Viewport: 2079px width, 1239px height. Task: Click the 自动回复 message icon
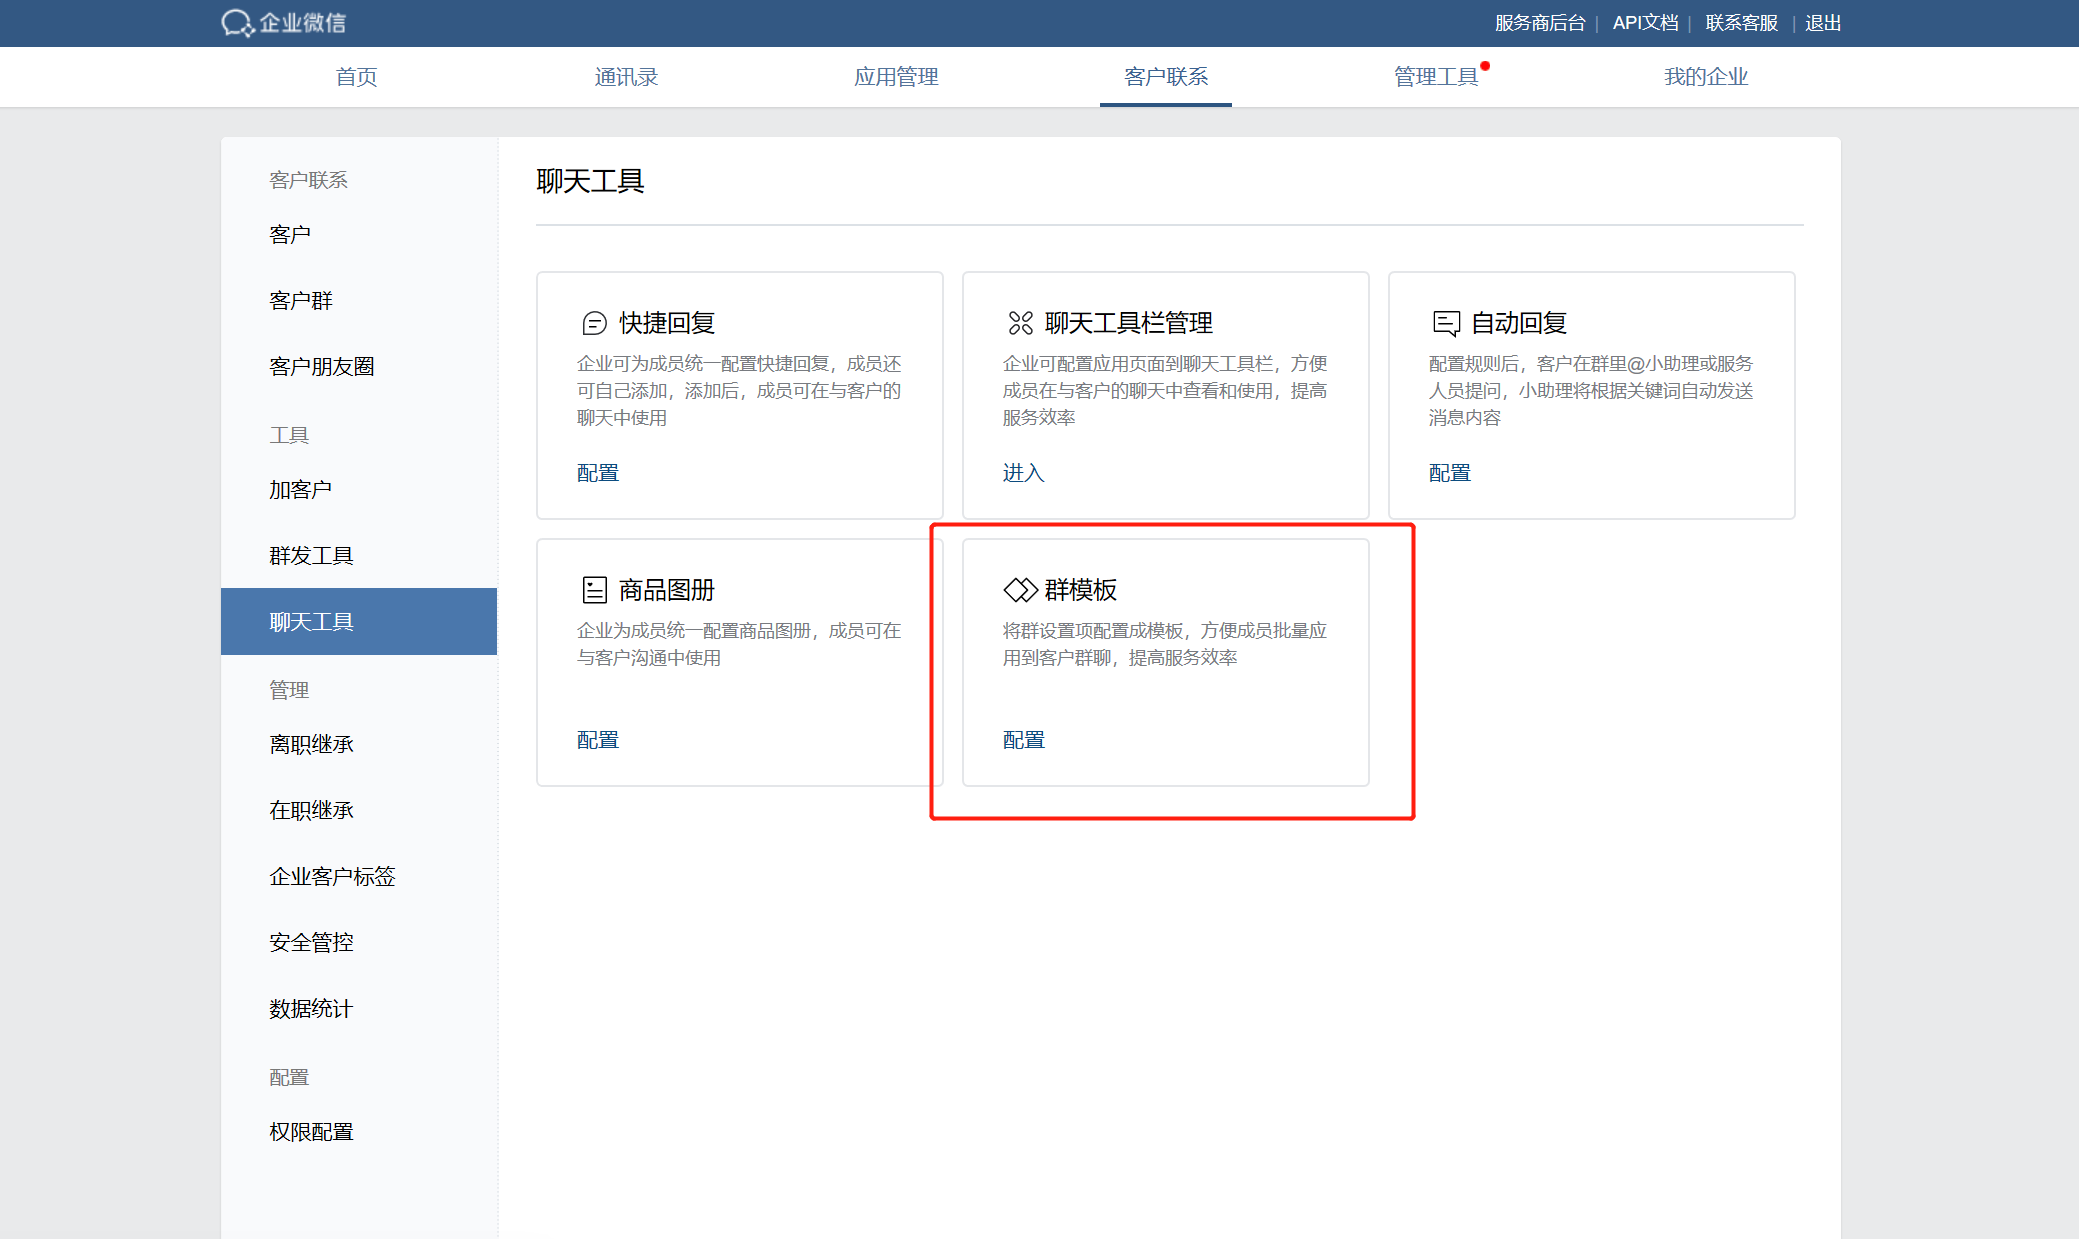(x=1446, y=323)
